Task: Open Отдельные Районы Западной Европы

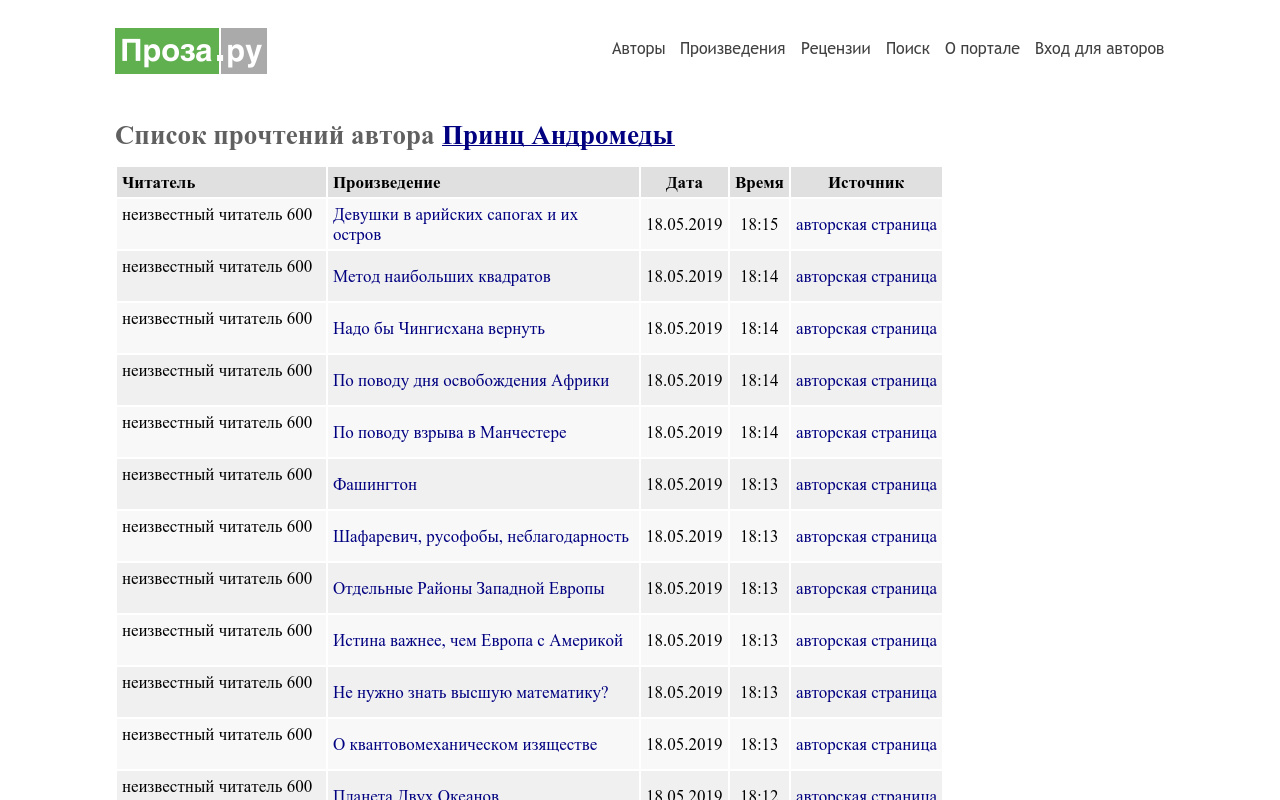Action: [x=469, y=588]
